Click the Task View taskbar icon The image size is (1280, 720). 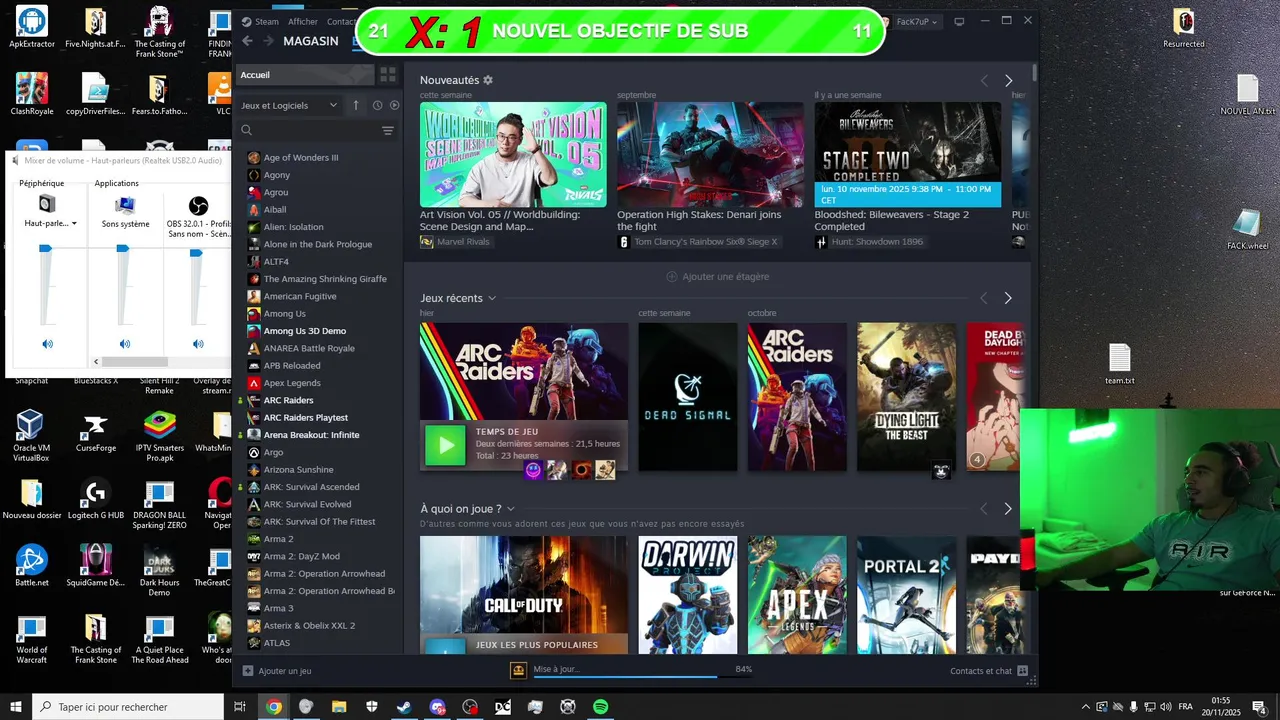coord(240,707)
